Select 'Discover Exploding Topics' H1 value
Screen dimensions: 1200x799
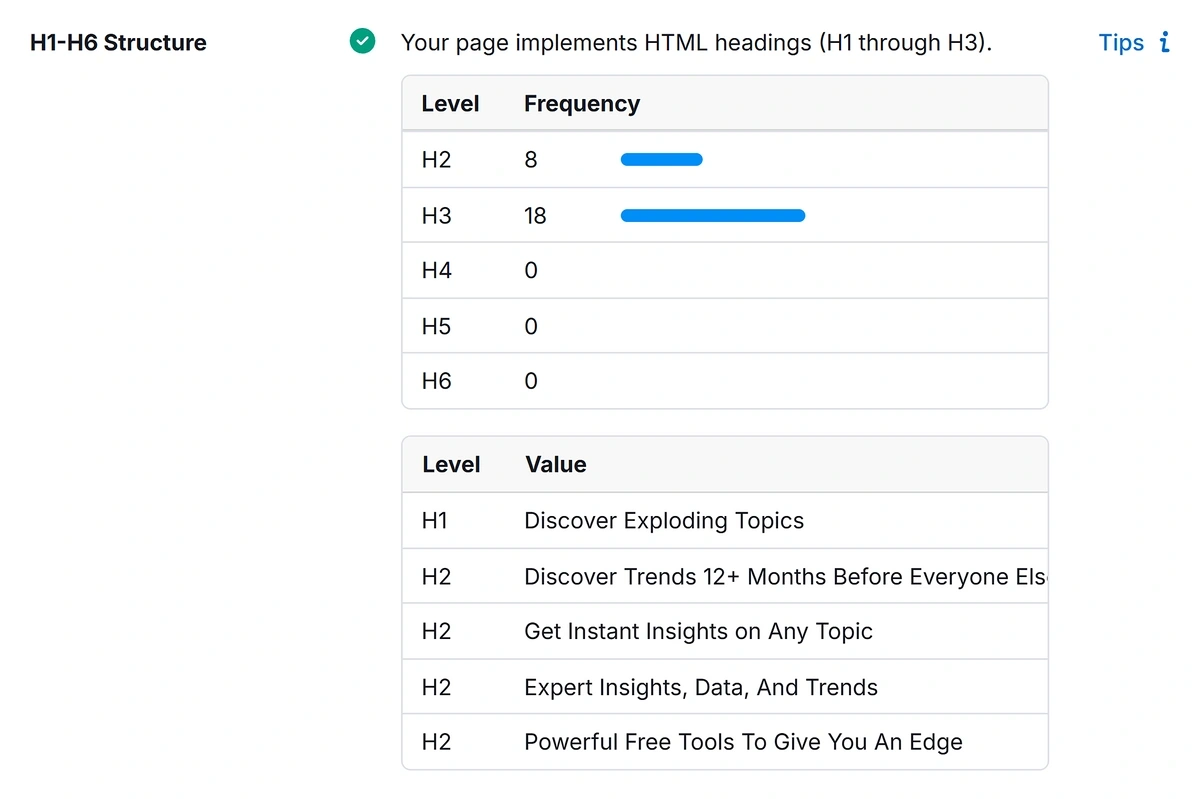click(x=664, y=521)
